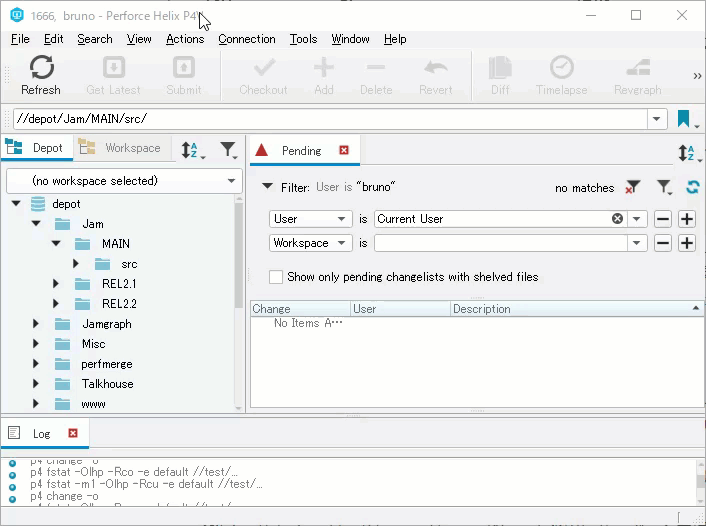Open the address bar history dropdown
The height and width of the screenshot is (526, 706).
[656, 119]
